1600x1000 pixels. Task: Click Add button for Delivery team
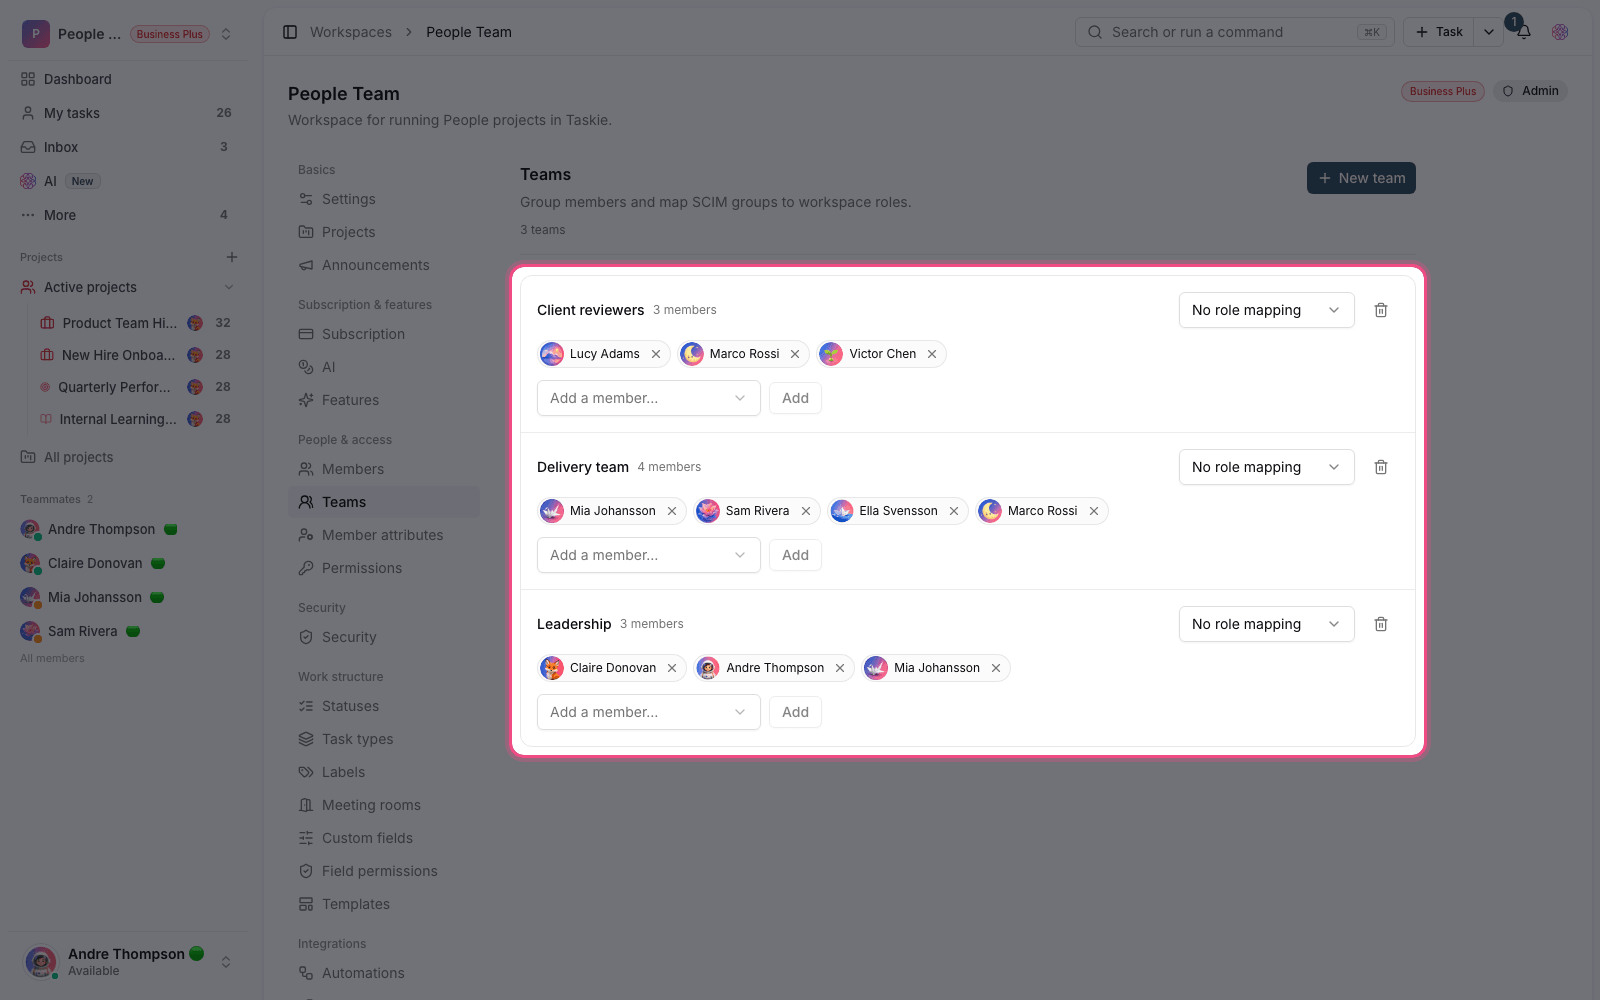click(x=795, y=555)
